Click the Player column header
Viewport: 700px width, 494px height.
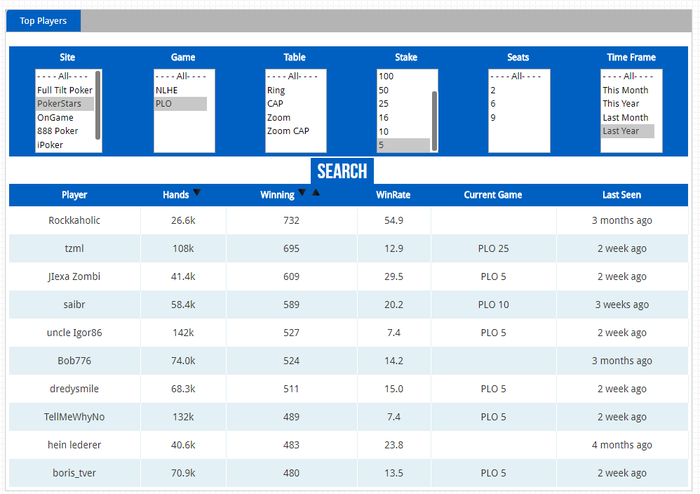pos(74,195)
